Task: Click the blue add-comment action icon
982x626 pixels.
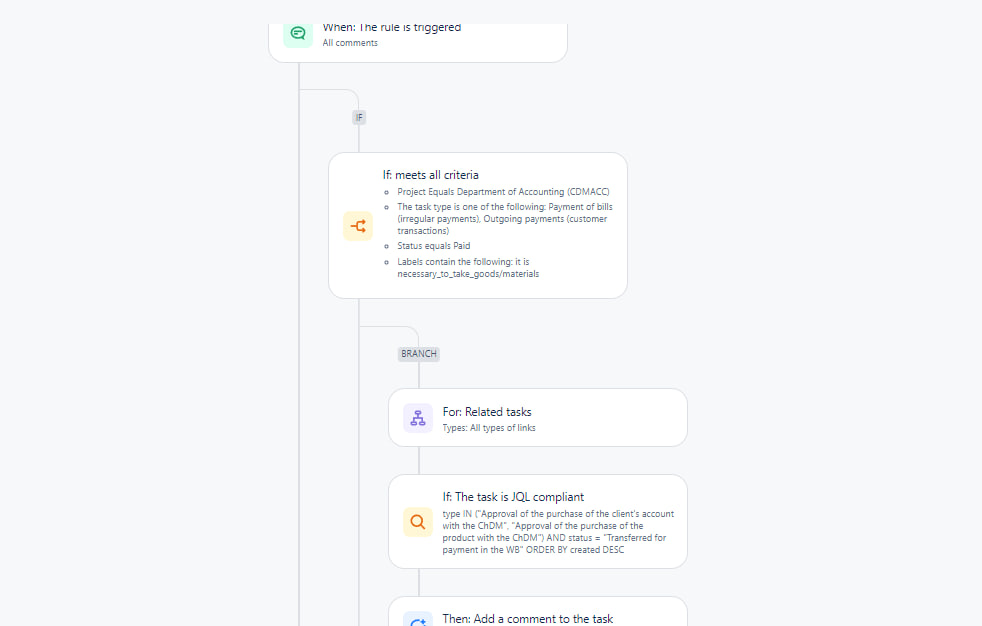Action: tap(417, 620)
